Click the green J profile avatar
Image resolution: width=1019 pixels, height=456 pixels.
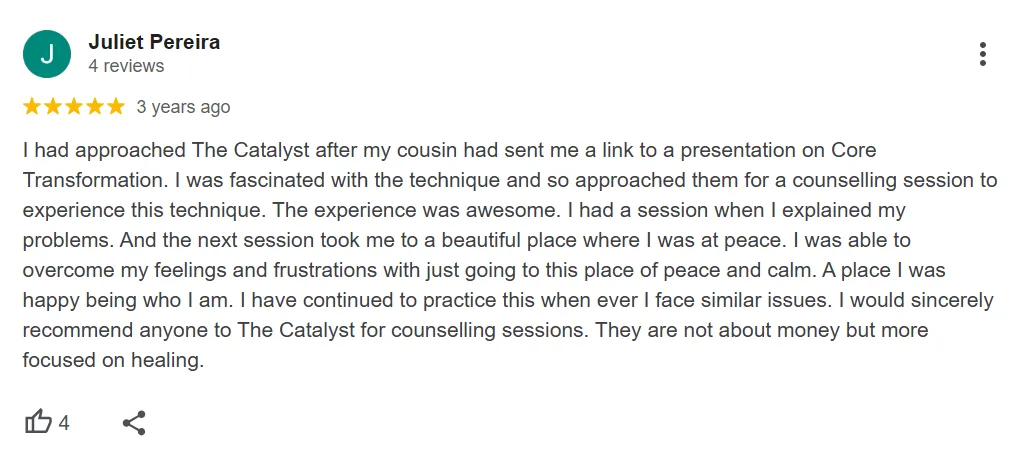(47, 54)
